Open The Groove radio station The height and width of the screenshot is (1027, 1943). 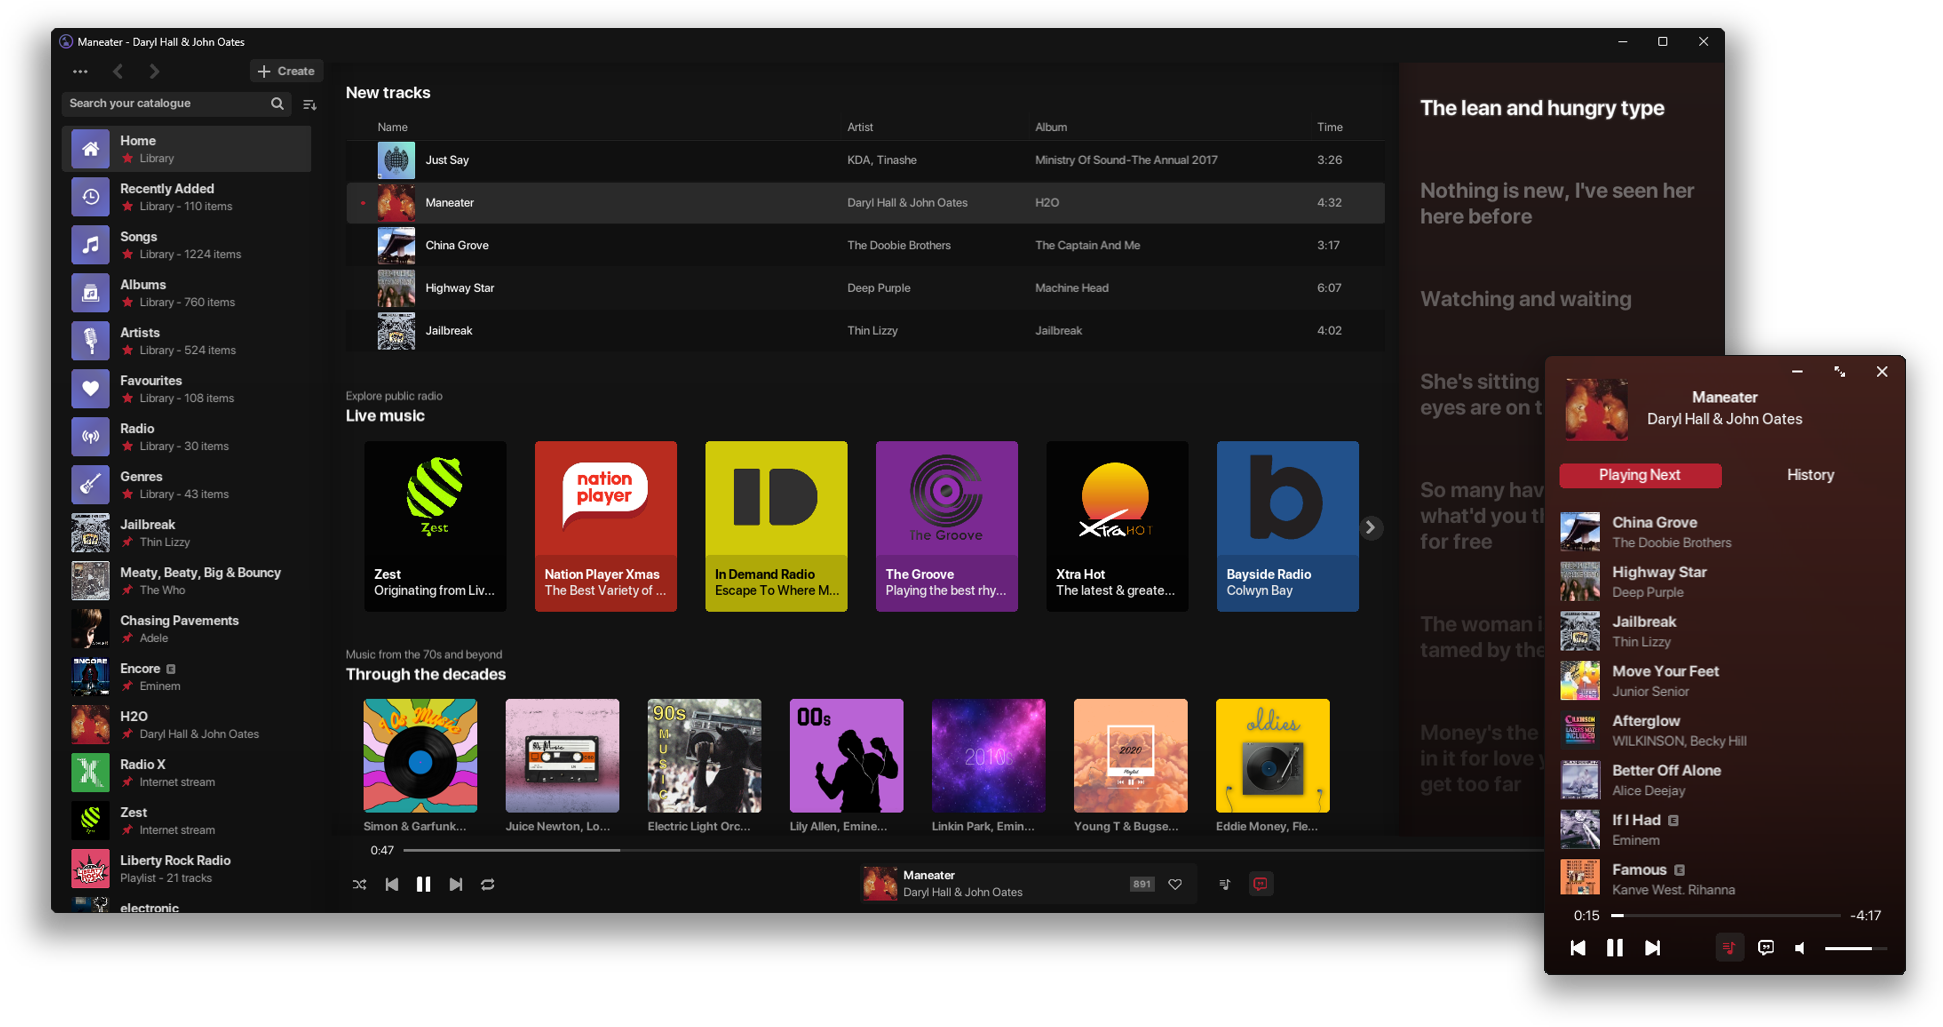pyautogui.click(x=947, y=526)
